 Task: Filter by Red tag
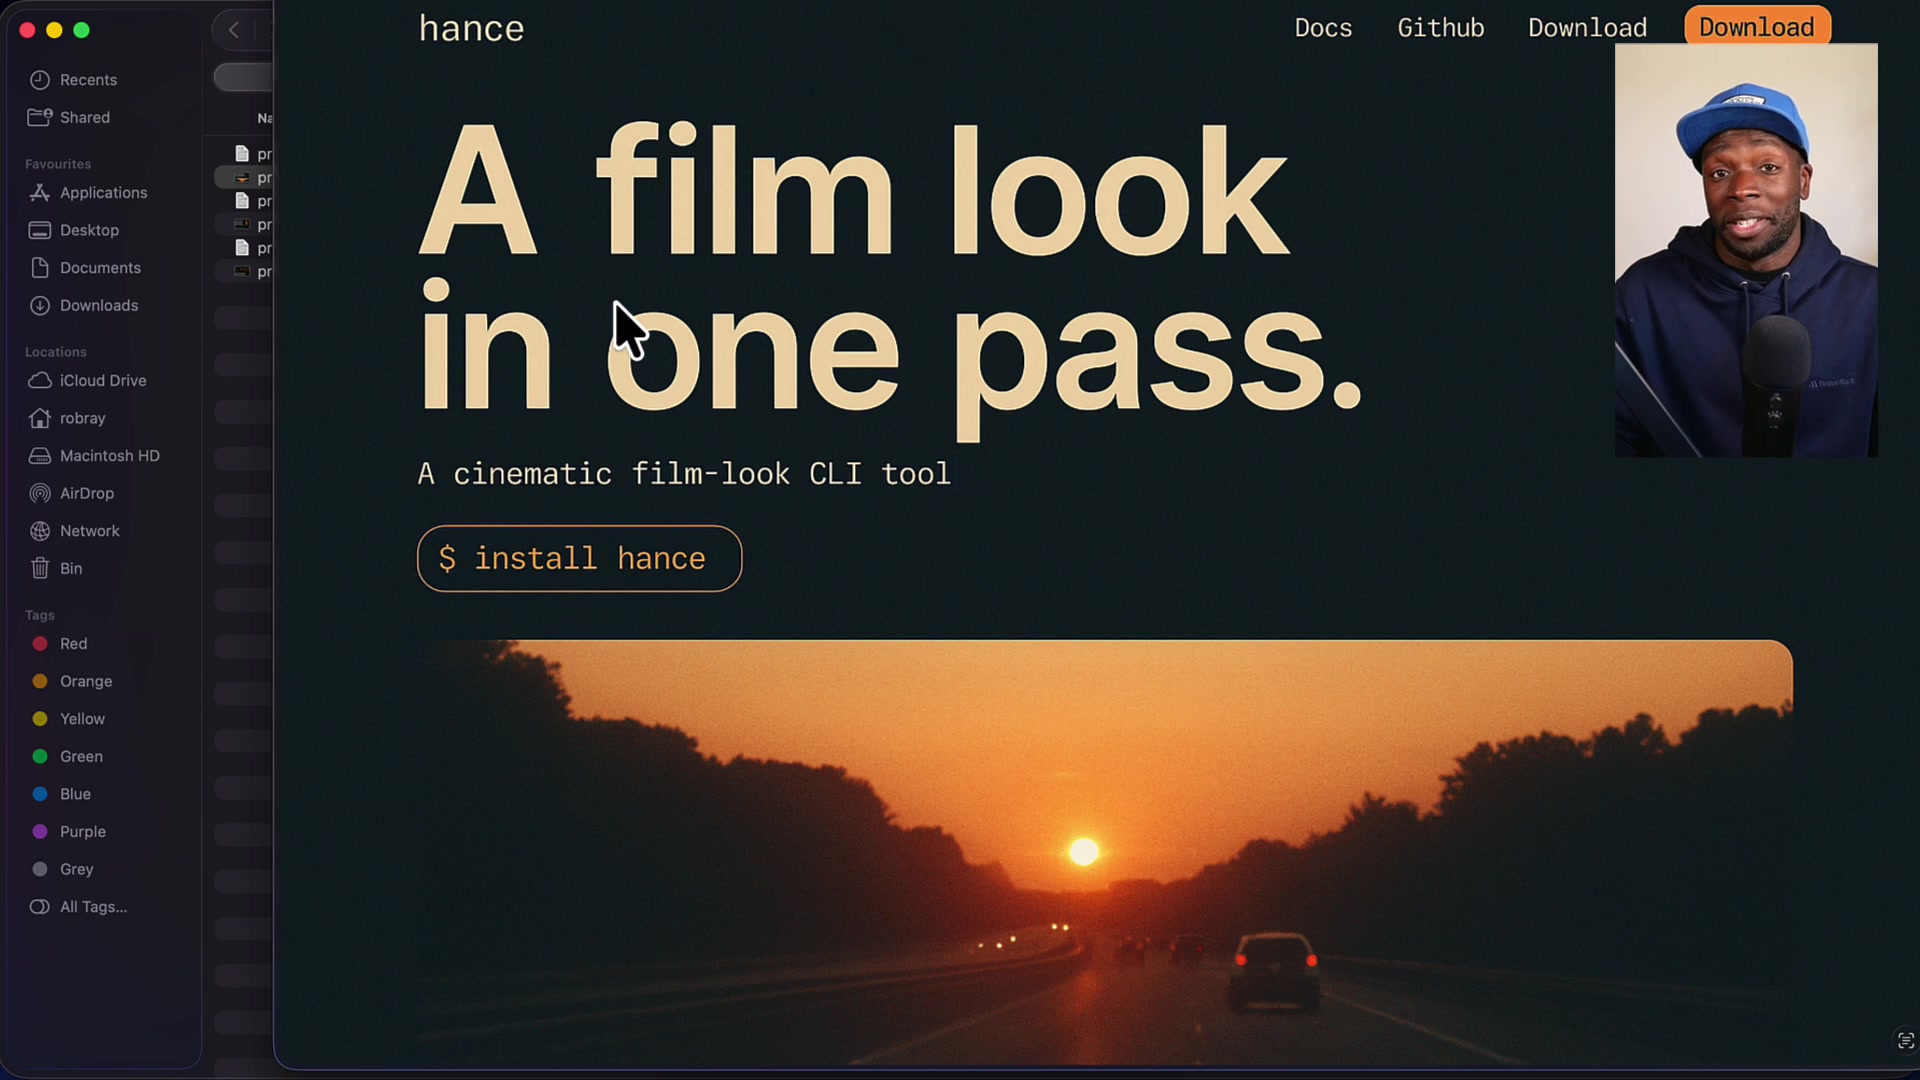point(73,644)
